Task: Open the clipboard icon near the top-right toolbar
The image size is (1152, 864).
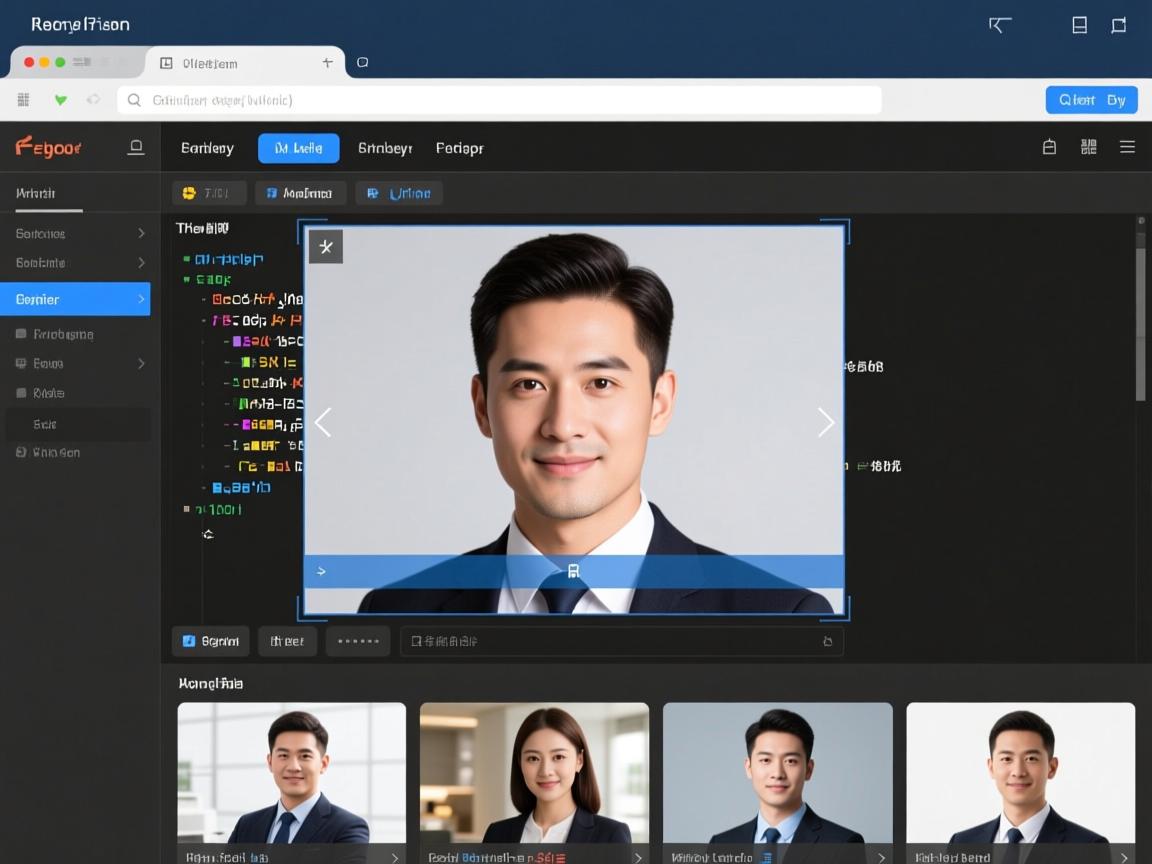Action: tap(1048, 146)
